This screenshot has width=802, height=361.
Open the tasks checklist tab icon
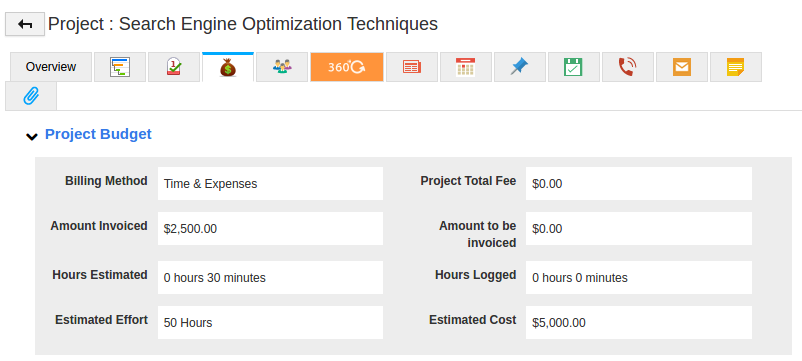pos(174,67)
